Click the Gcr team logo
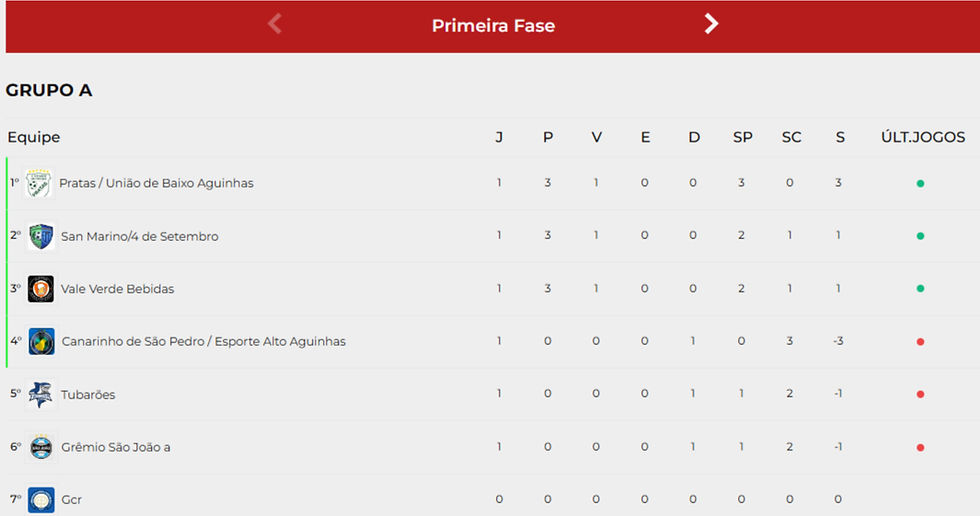This screenshot has width=980, height=516. pyautogui.click(x=41, y=499)
